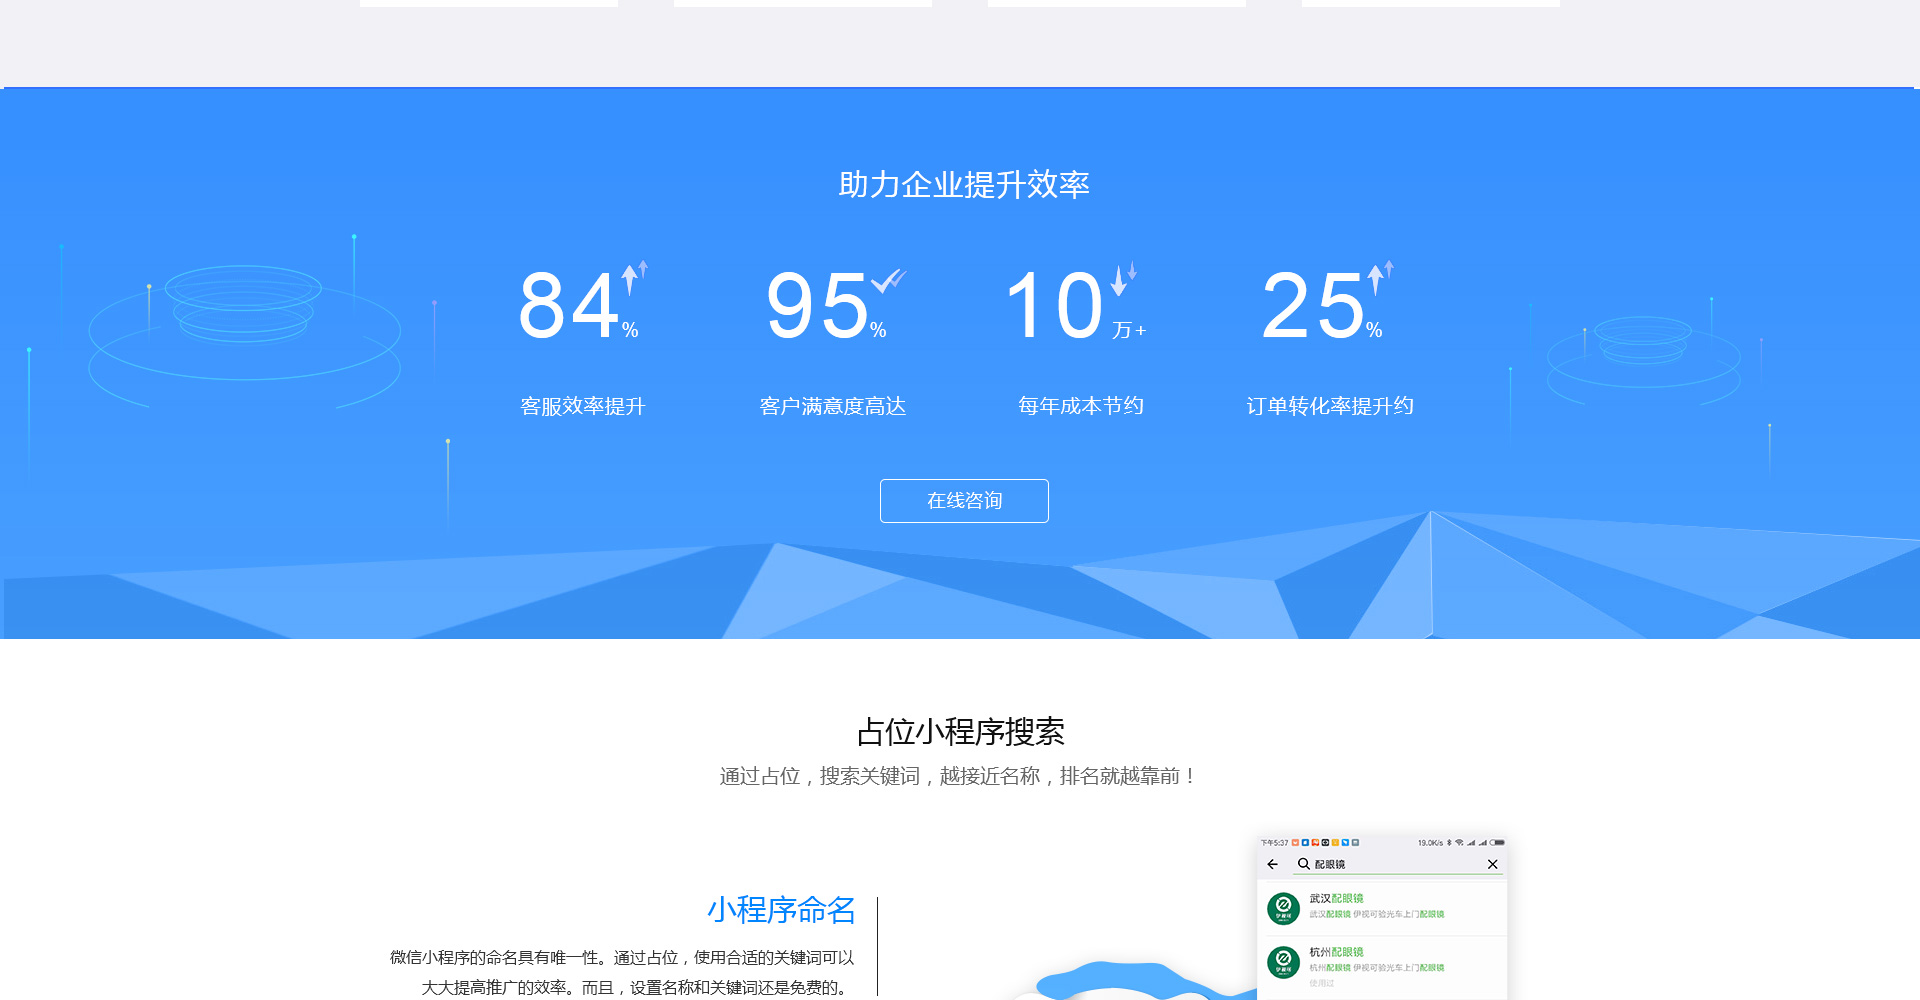Click the magnifier search icon before 配眼镜
Viewport: 1920px width, 1000px height.
pos(1303,864)
